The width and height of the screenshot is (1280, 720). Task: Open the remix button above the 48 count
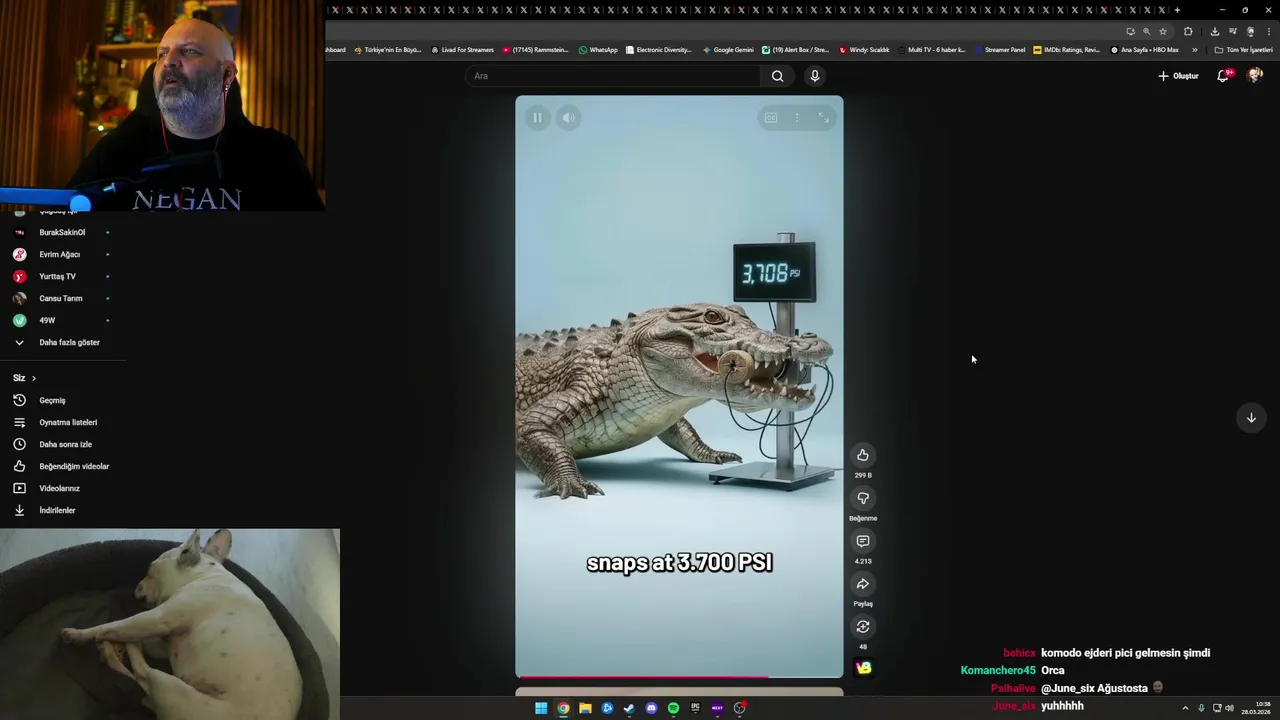[863, 627]
